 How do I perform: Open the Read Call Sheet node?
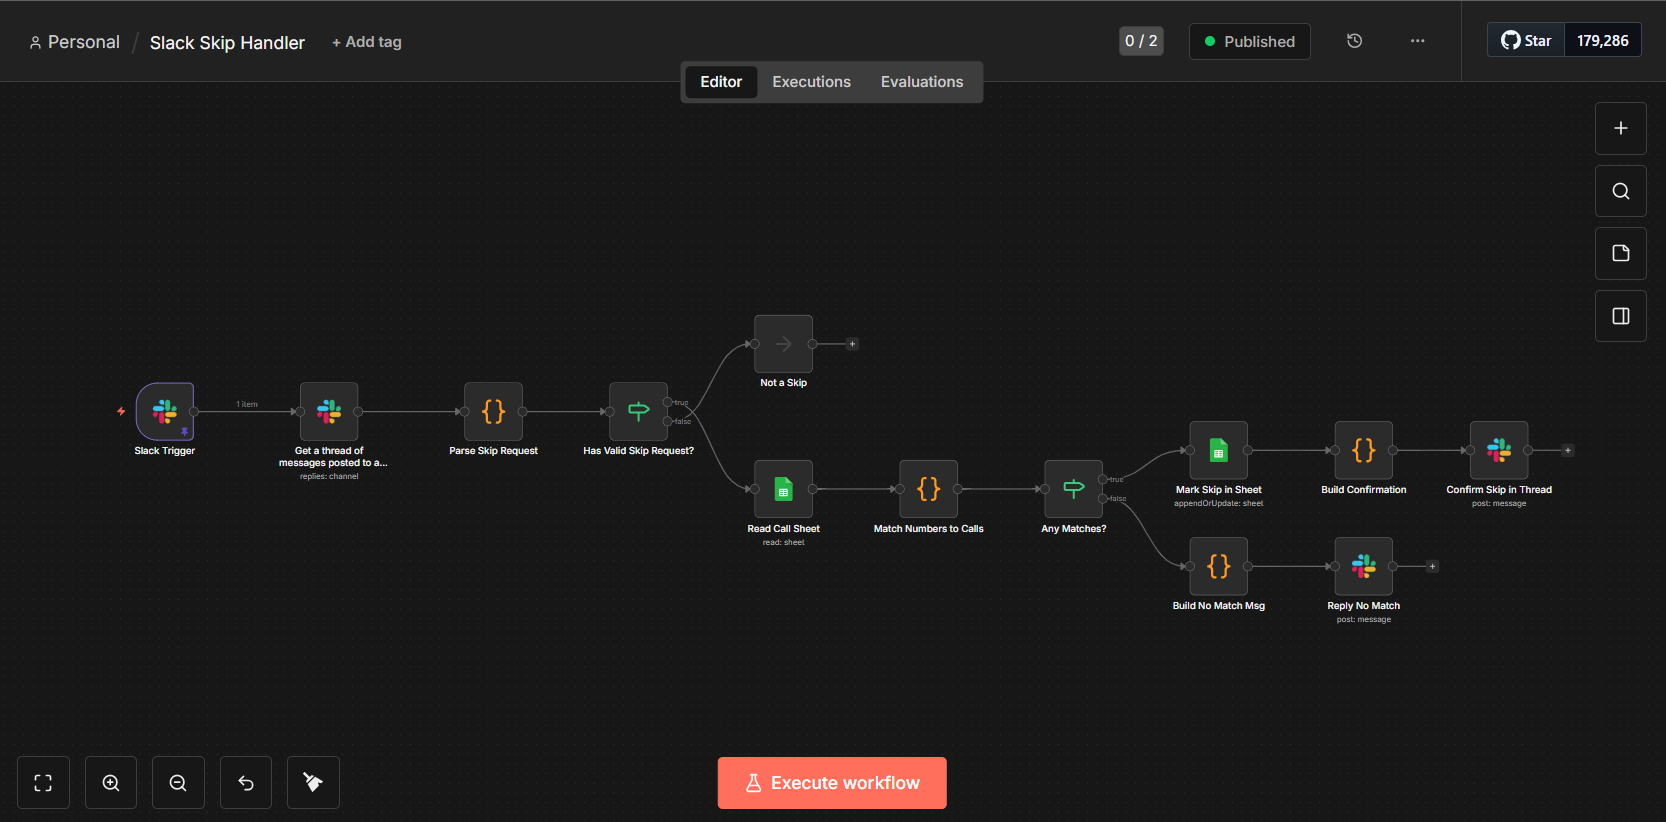coord(783,489)
